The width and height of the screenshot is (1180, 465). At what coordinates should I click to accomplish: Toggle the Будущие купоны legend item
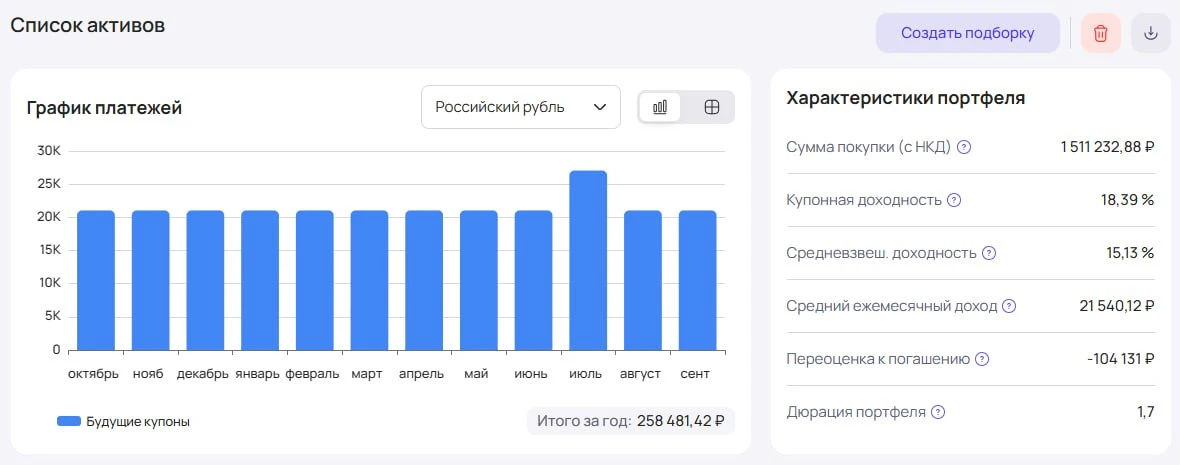click(123, 421)
